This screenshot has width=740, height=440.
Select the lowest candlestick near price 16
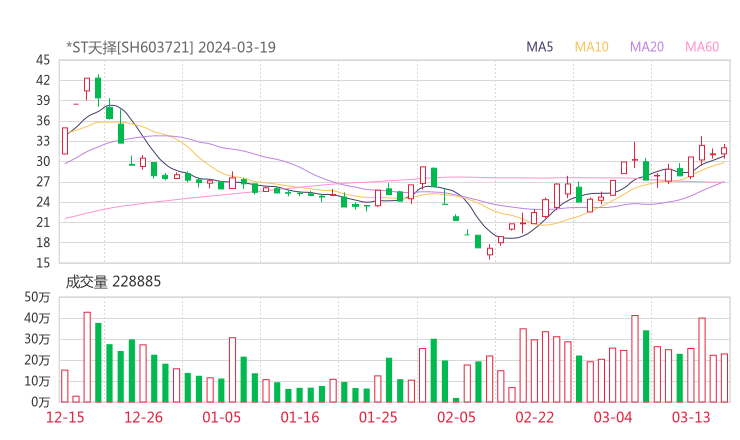pos(490,251)
